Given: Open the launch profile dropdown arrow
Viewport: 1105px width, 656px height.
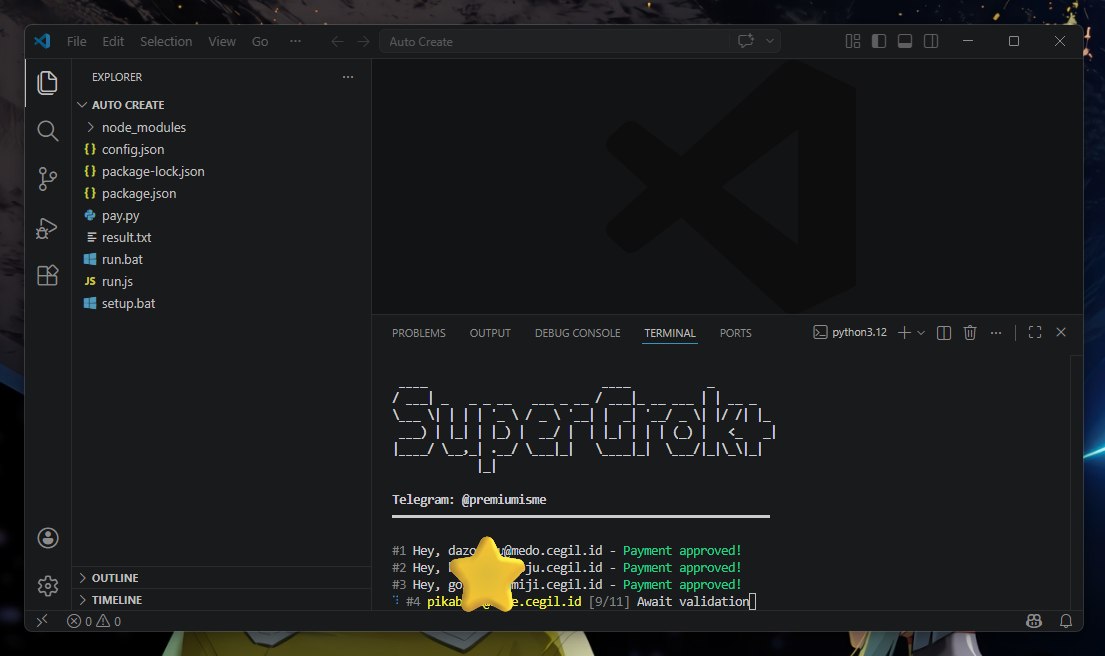Looking at the screenshot, I should click(x=920, y=333).
